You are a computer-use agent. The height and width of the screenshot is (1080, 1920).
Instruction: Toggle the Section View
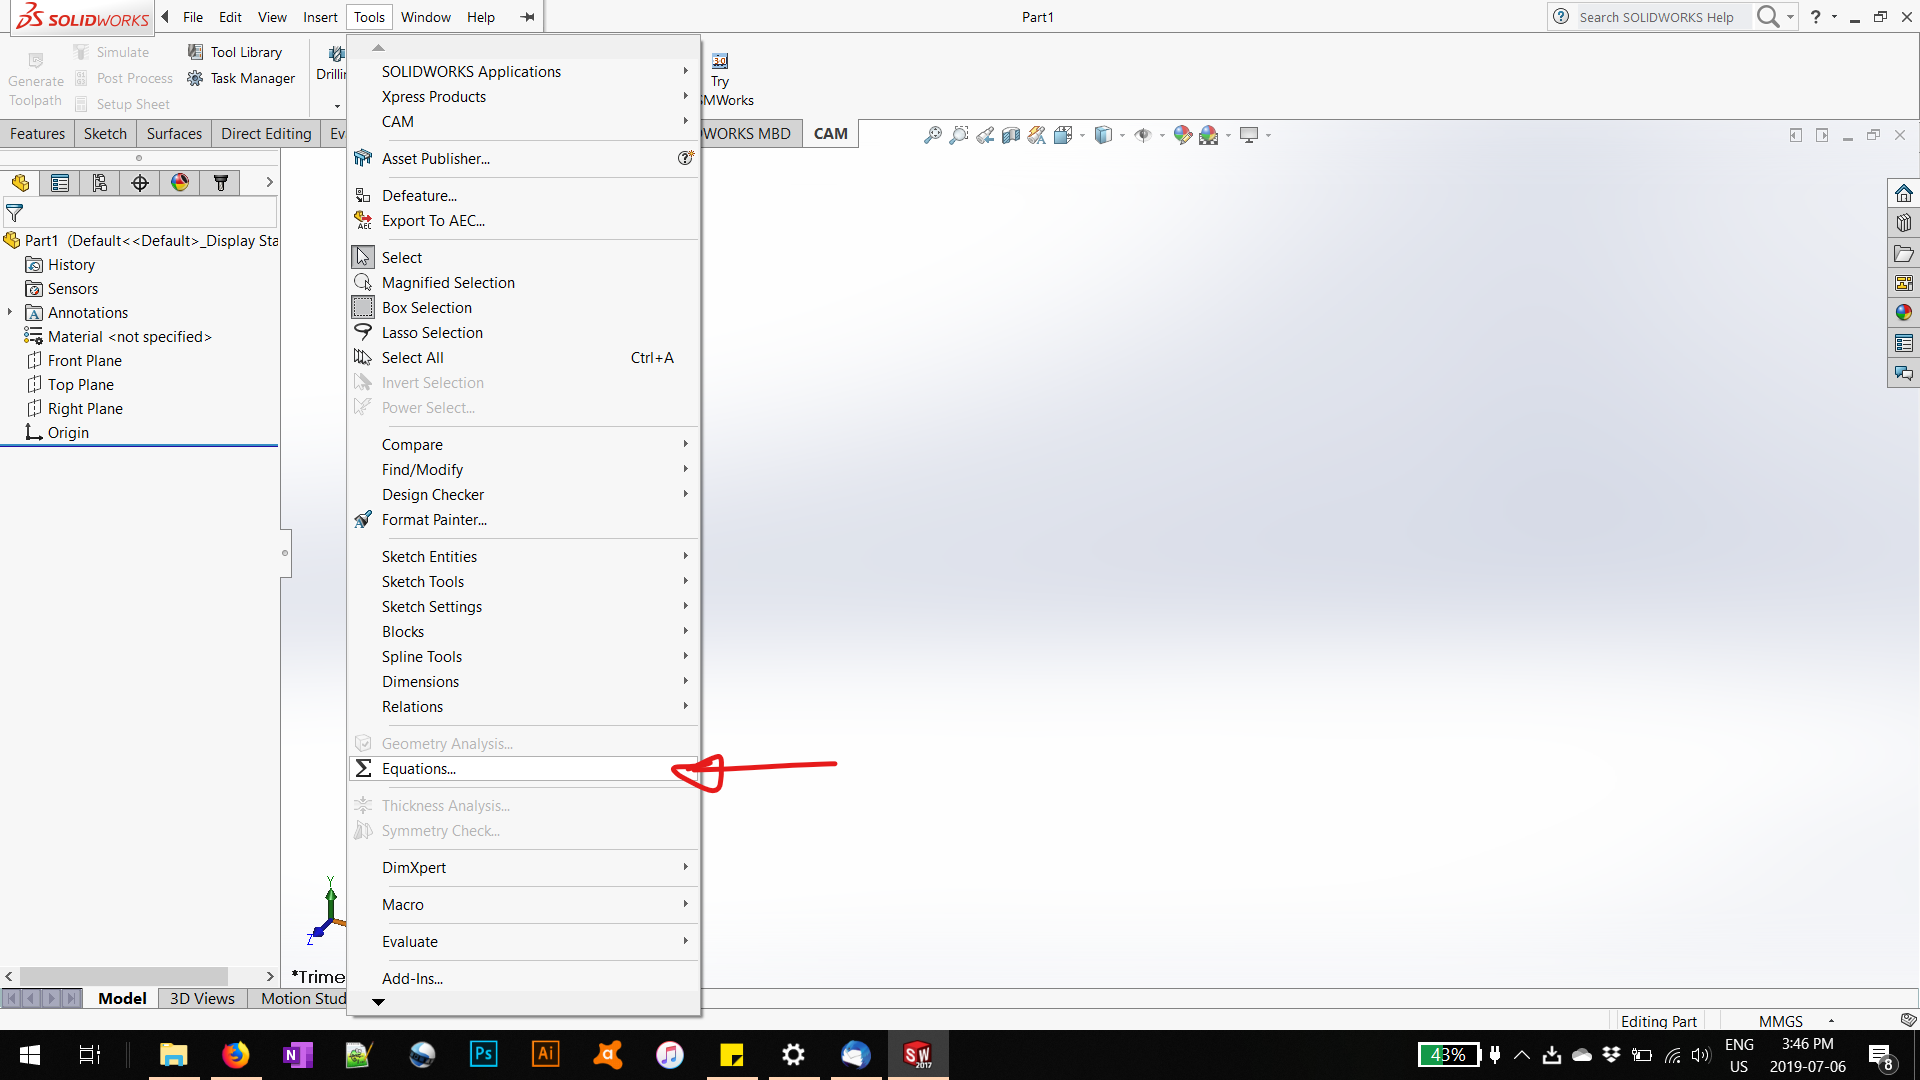coord(1010,135)
